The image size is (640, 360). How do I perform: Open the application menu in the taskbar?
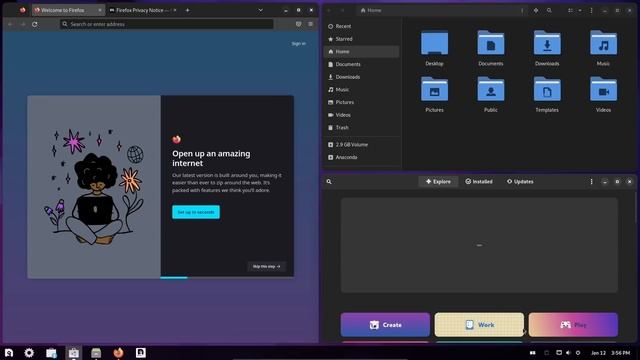(9, 353)
